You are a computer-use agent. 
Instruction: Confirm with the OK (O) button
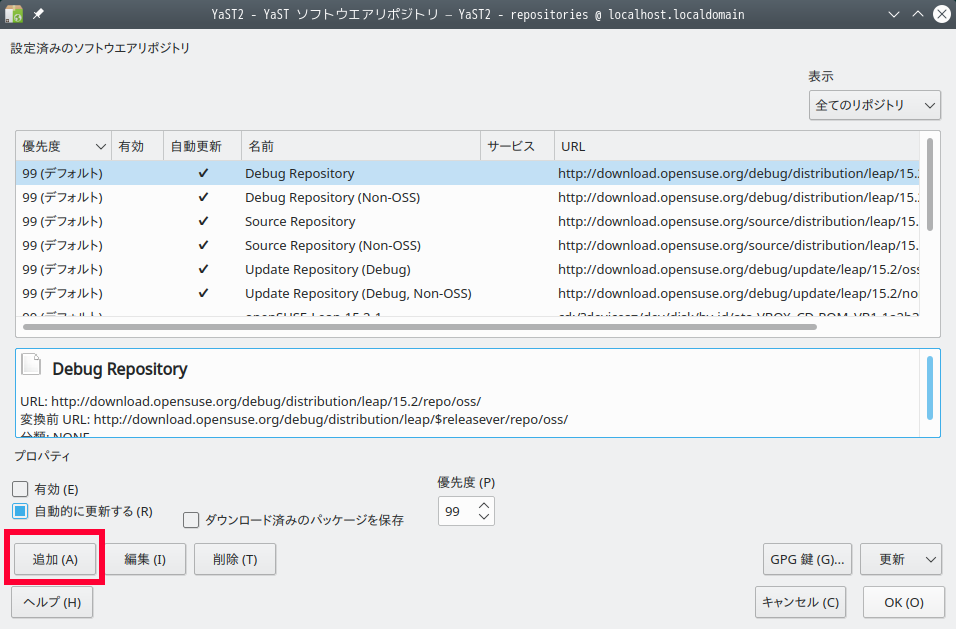pos(904,602)
